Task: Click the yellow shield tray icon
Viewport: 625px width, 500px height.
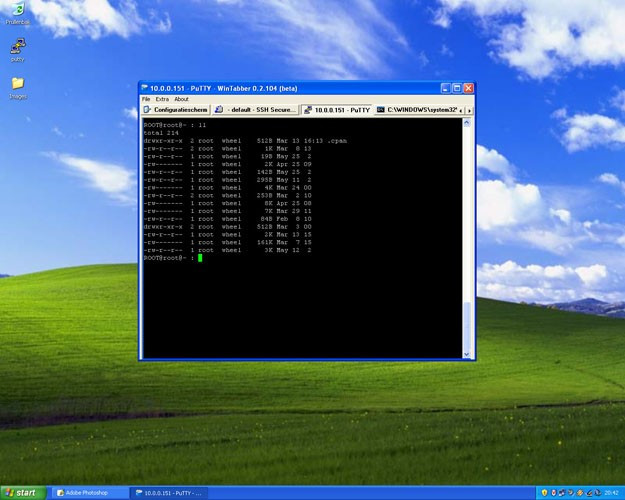Action: pyautogui.click(x=544, y=493)
